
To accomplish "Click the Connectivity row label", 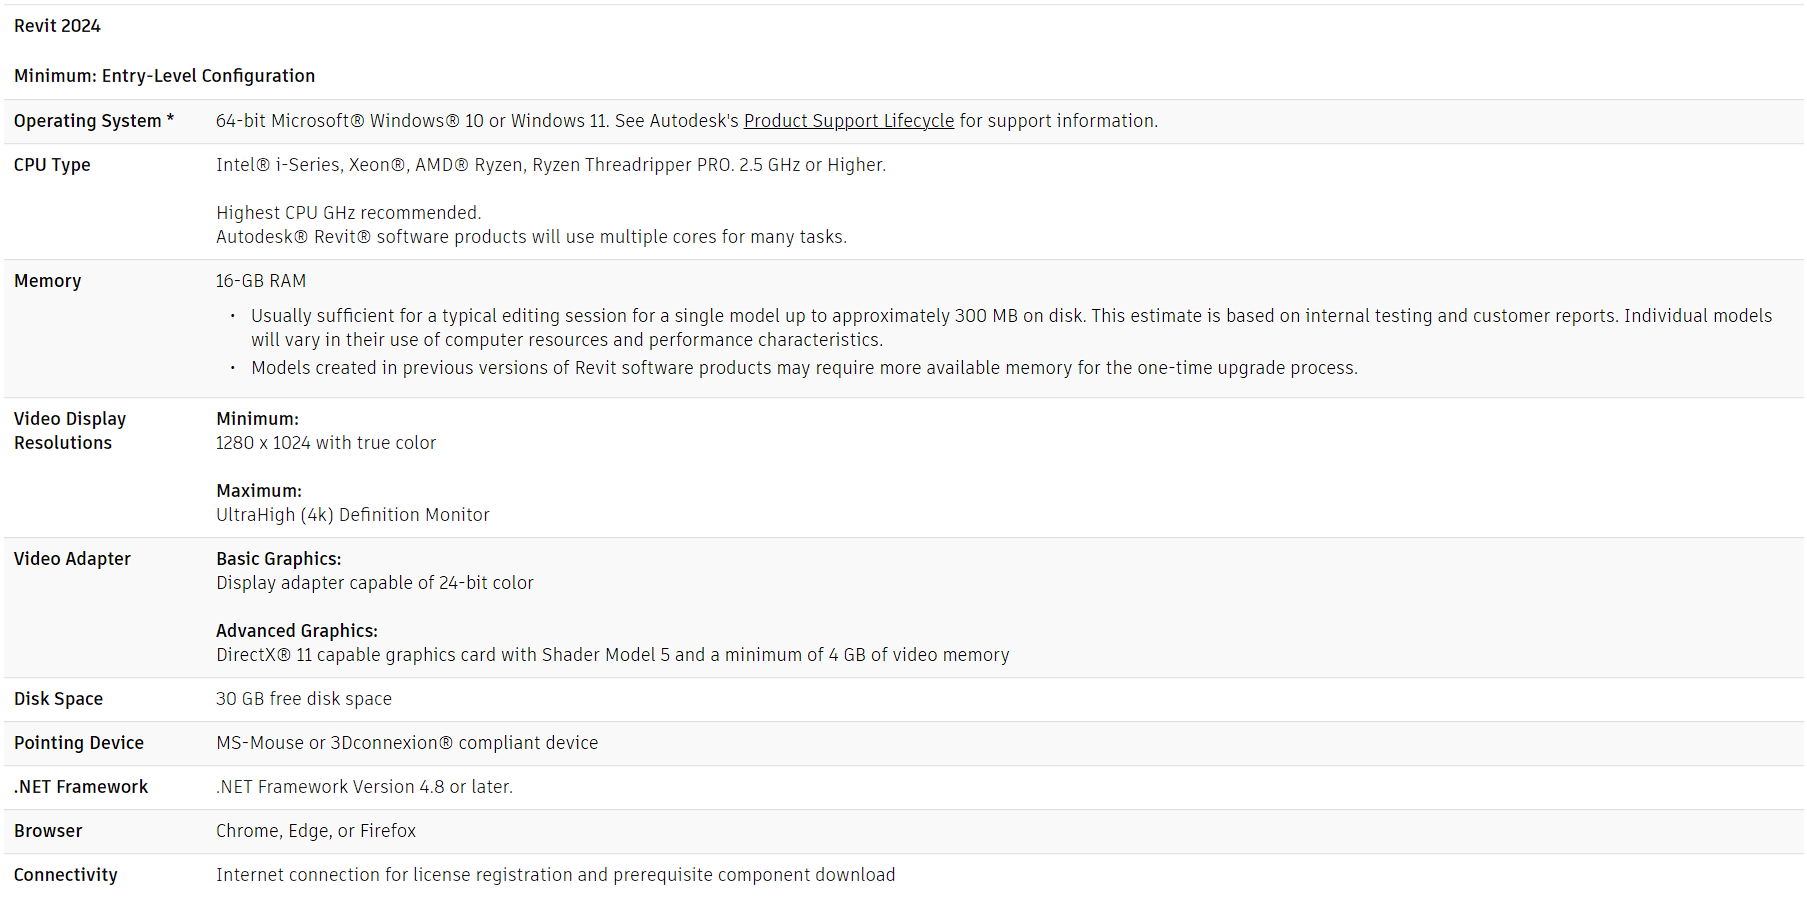I will point(66,875).
